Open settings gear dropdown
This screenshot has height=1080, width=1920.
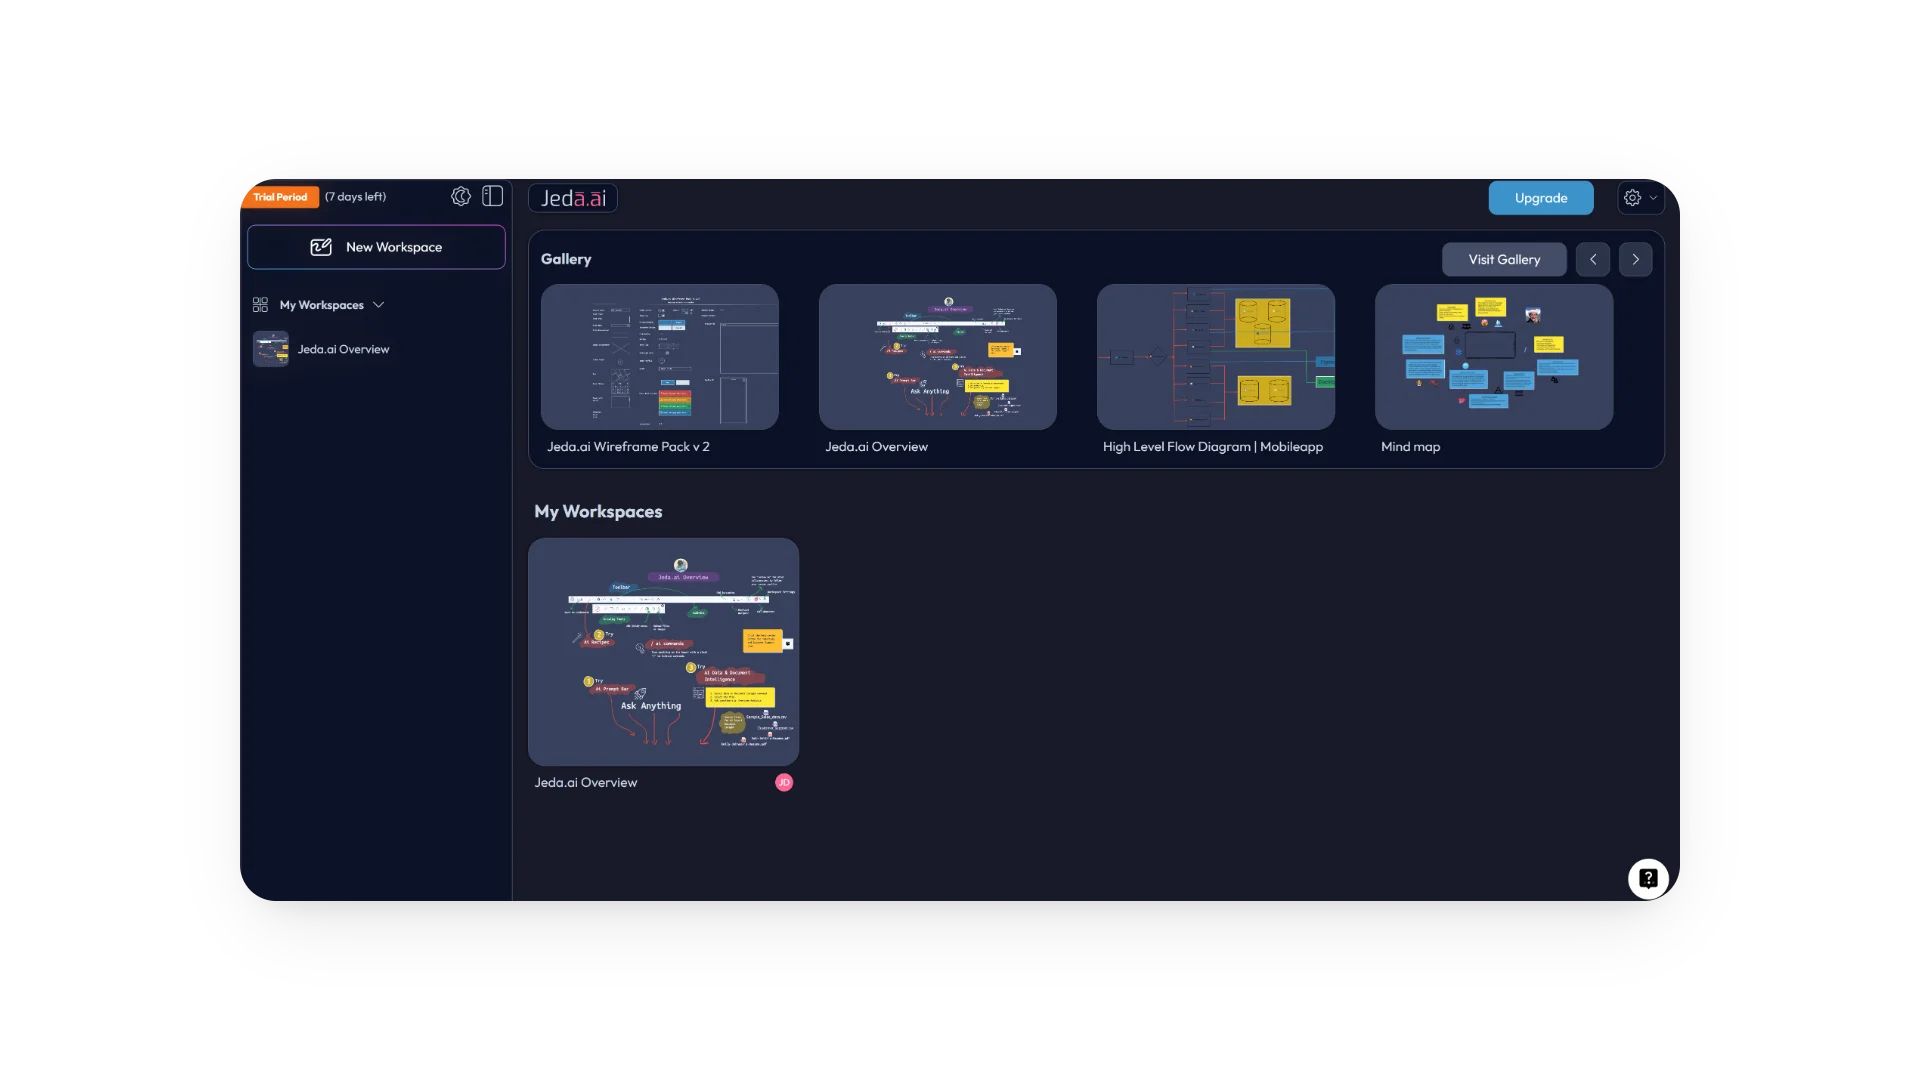[1640, 198]
